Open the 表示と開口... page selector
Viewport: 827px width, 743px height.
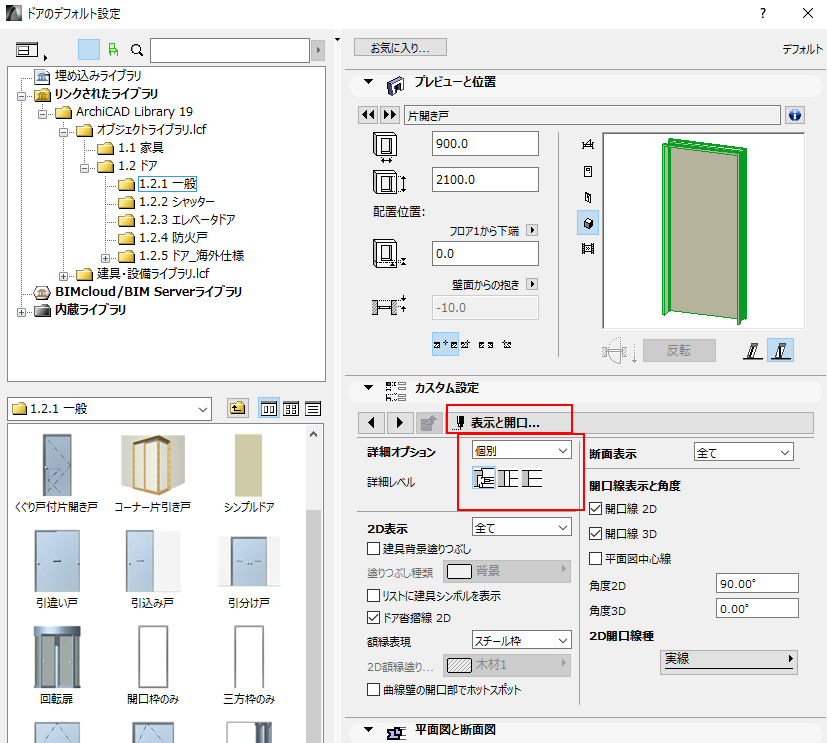click(631, 422)
